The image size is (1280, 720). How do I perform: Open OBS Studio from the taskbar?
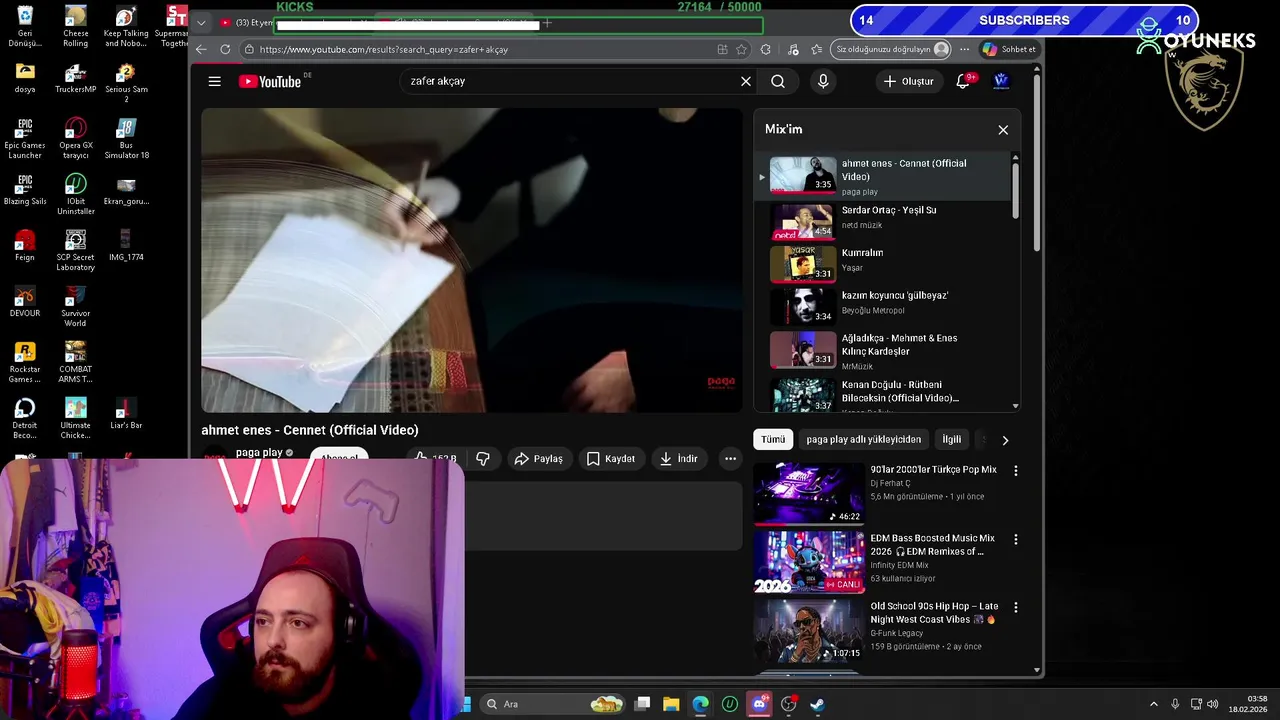788,704
